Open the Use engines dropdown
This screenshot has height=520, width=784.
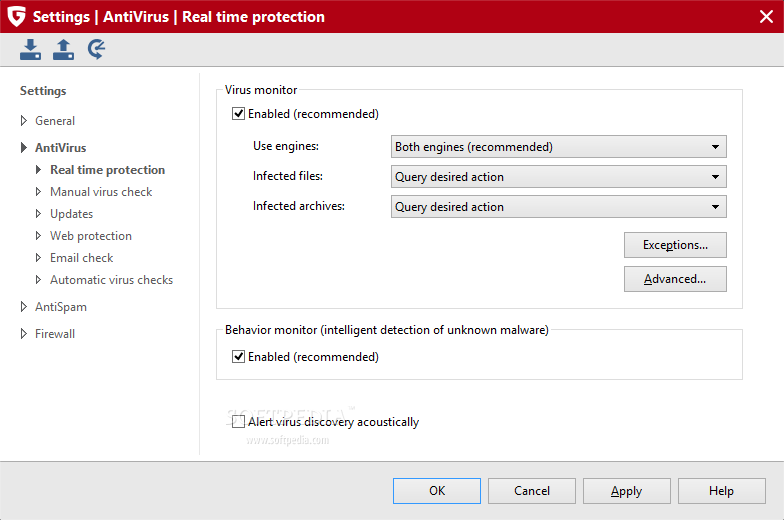[x=558, y=147]
